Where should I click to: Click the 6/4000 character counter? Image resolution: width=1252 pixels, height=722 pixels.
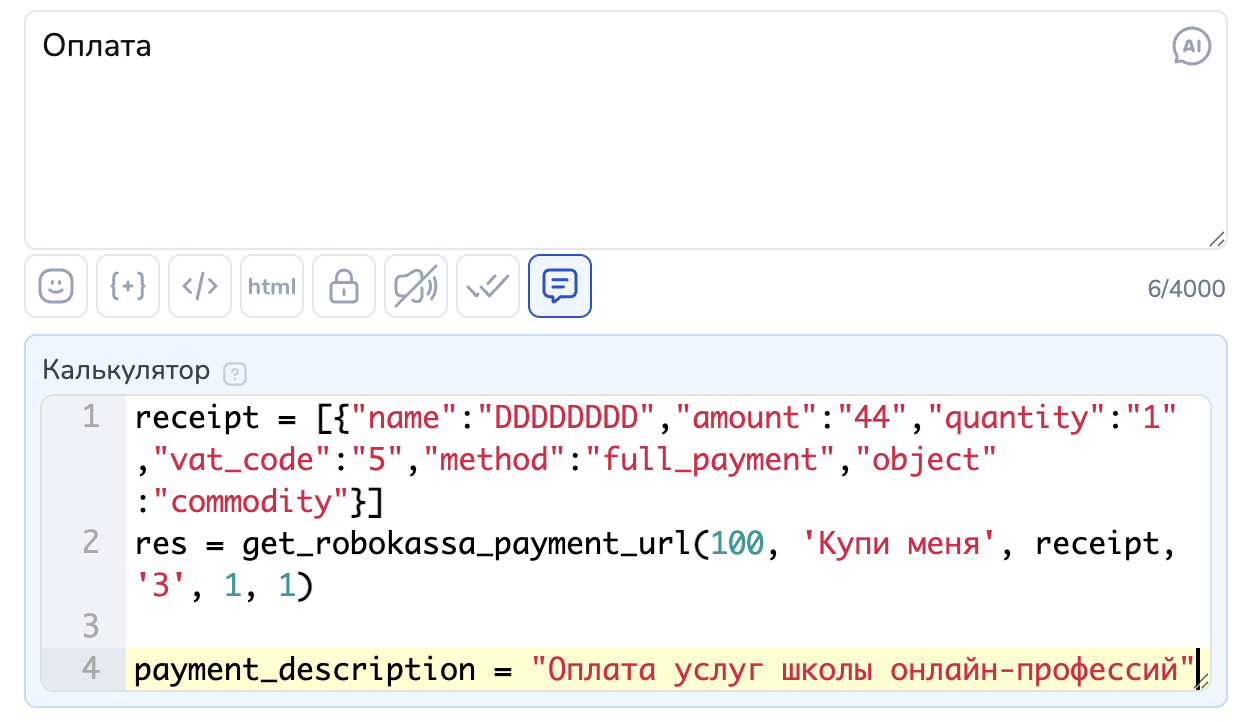[x=1186, y=288]
